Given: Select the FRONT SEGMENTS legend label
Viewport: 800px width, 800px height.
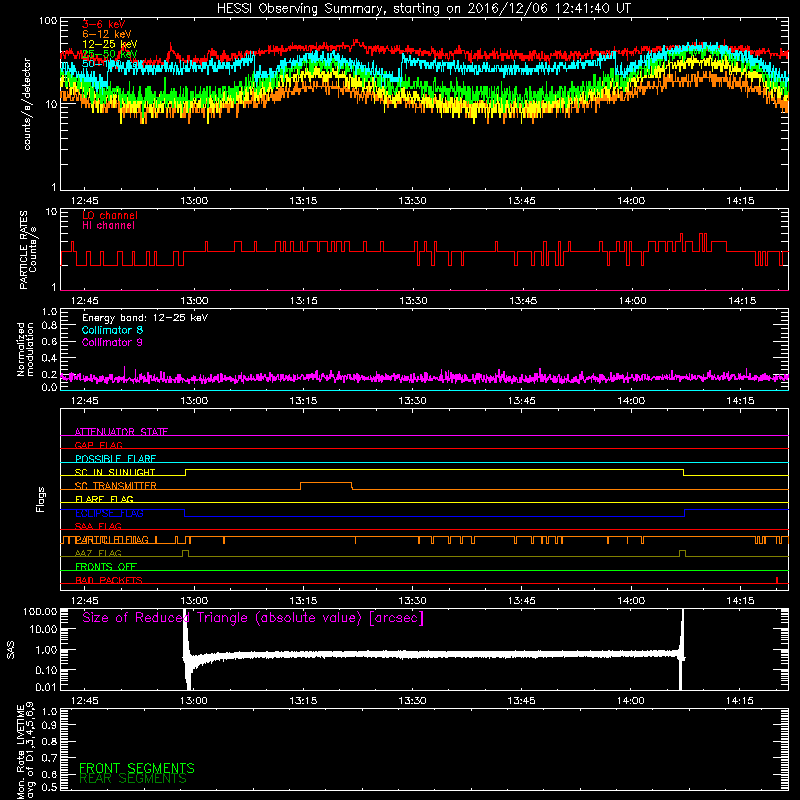Looking at the screenshot, I should click(137, 768).
